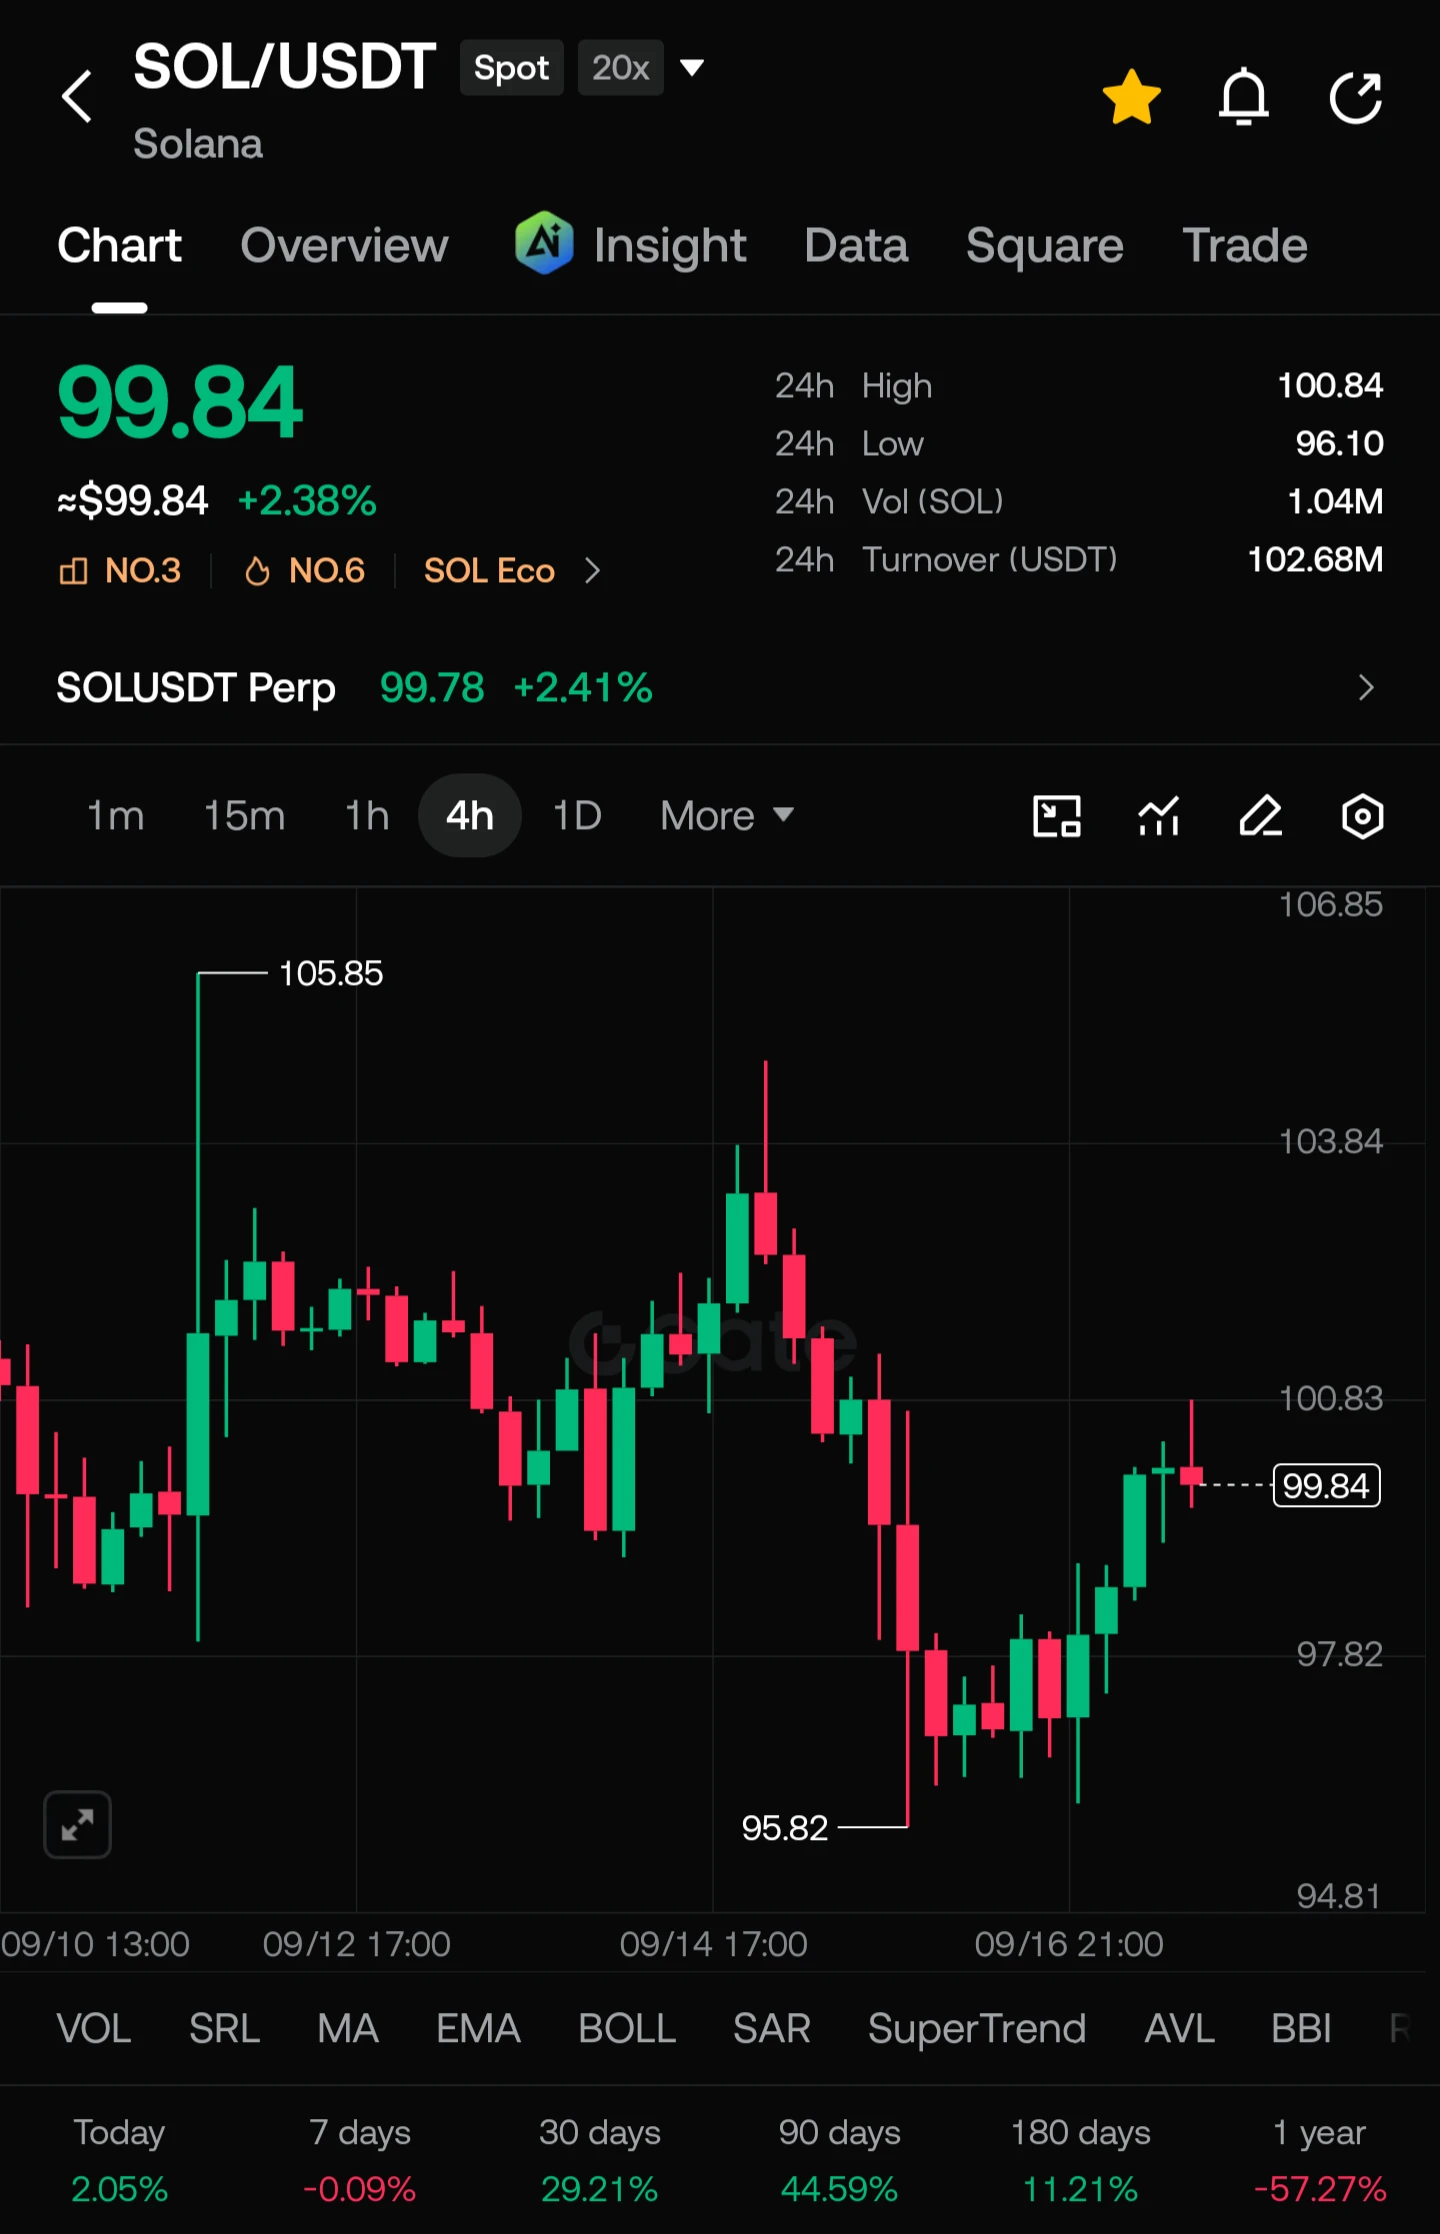Toggle the AVL indicator
This screenshot has height=2234, width=1440.
click(1180, 2028)
